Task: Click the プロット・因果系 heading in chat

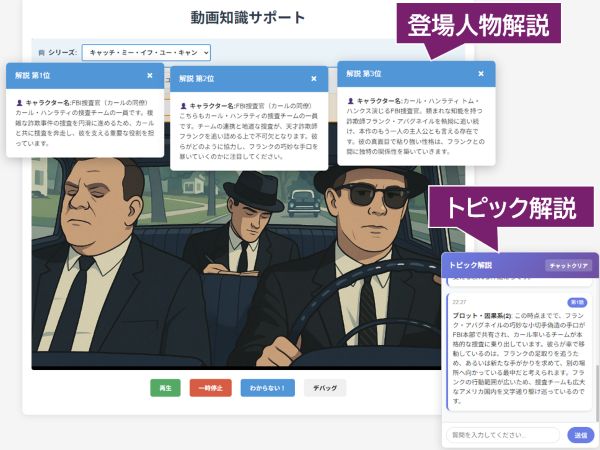Action: [x=482, y=316]
